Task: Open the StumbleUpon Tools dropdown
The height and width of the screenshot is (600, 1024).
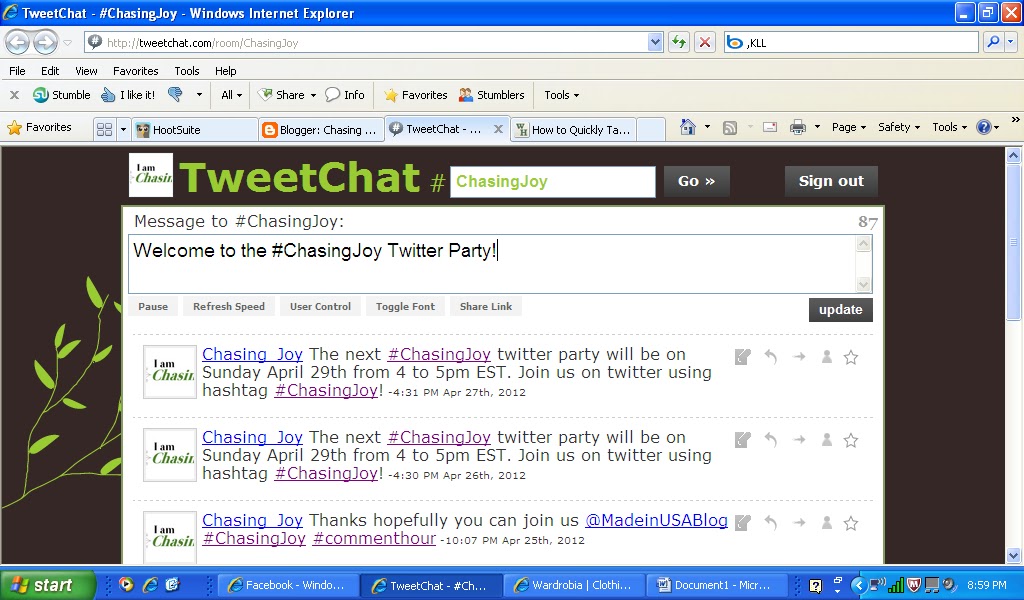Action: click(x=562, y=95)
